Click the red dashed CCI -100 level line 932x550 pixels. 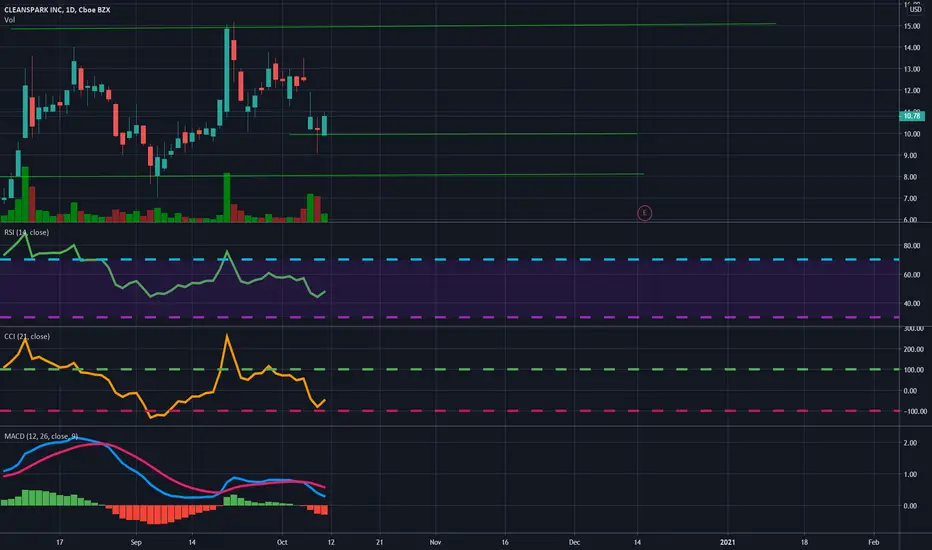(x=449, y=411)
